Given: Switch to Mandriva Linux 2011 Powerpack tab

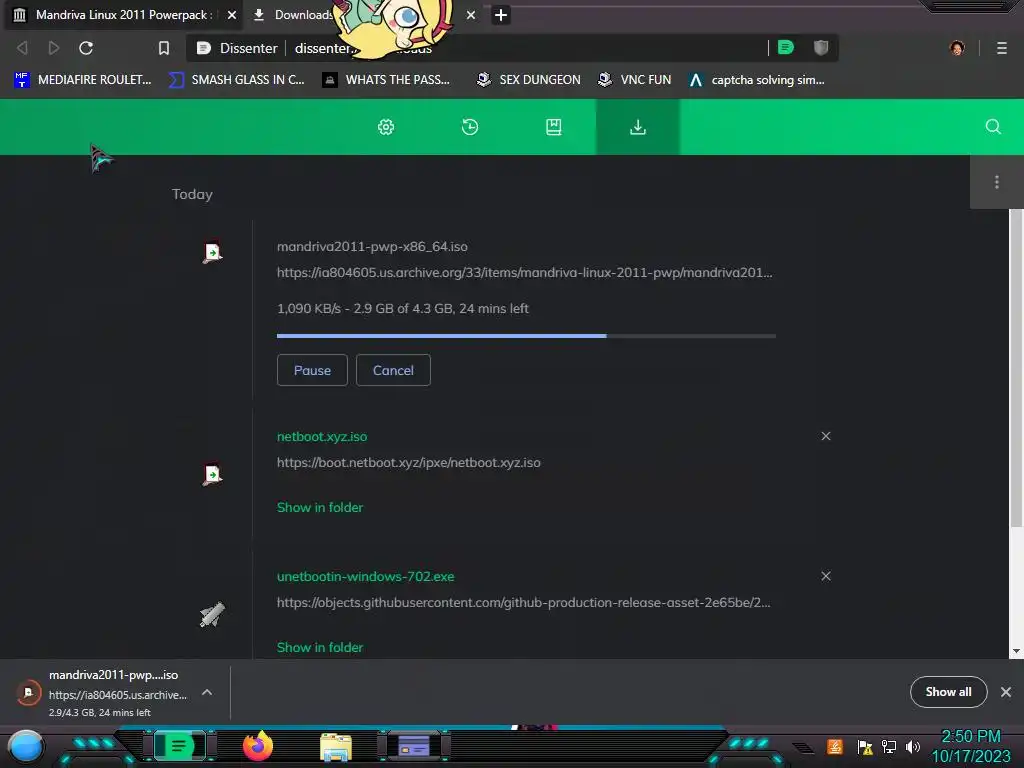Looking at the screenshot, I should tap(124, 15).
